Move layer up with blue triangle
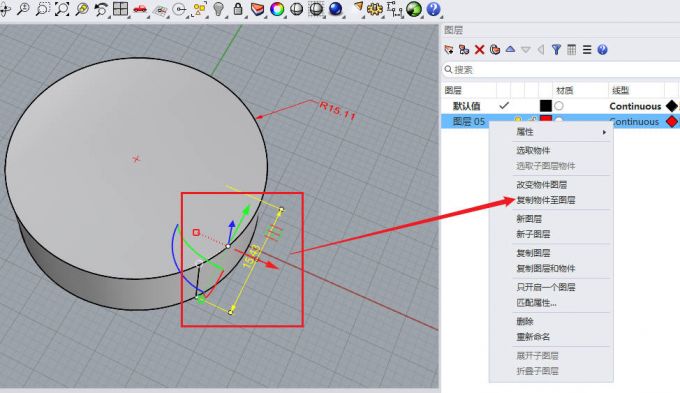 point(510,49)
